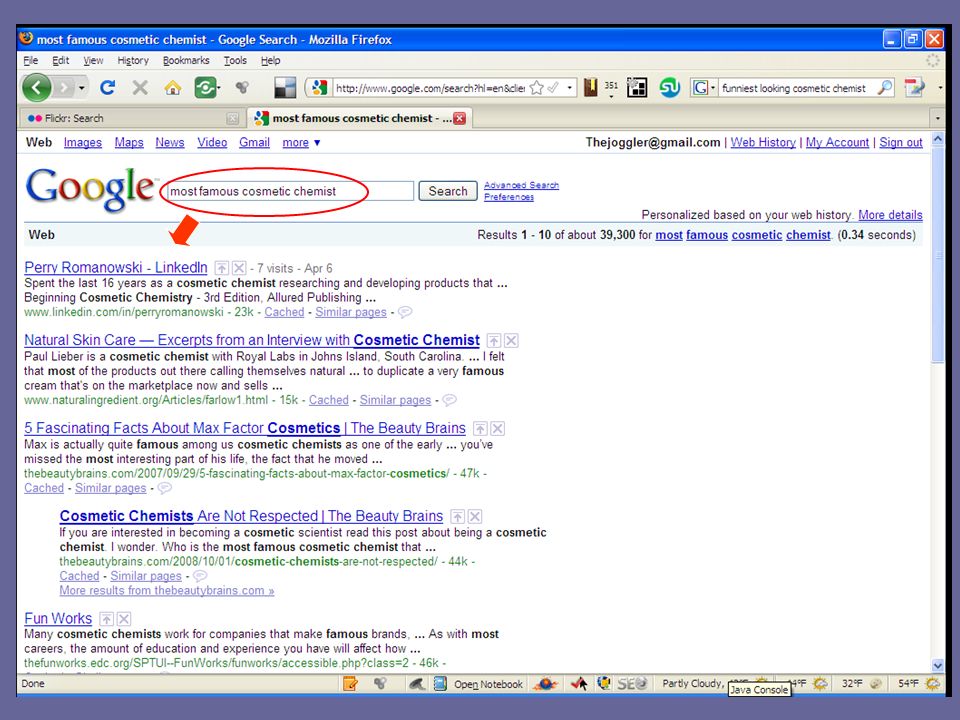Close the most famous cosmetic chemist tab

[x=459, y=118]
